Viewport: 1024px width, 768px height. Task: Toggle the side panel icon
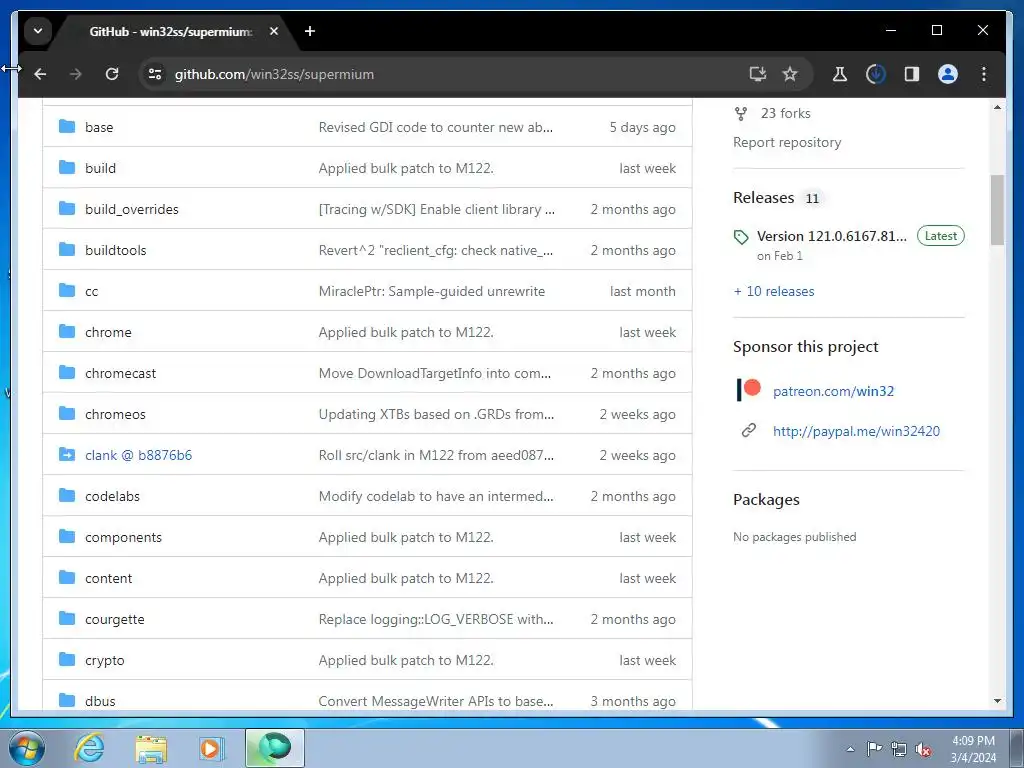(x=912, y=74)
